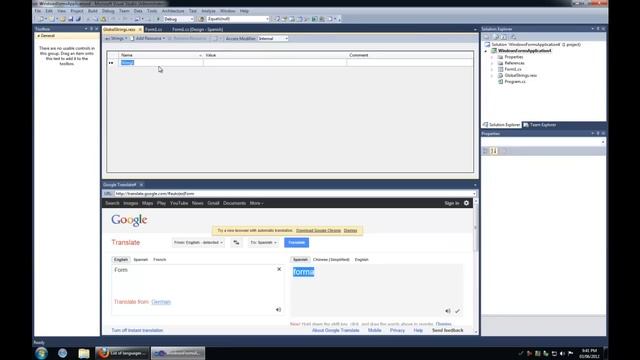Select the Spanish source language tab

point(140,260)
